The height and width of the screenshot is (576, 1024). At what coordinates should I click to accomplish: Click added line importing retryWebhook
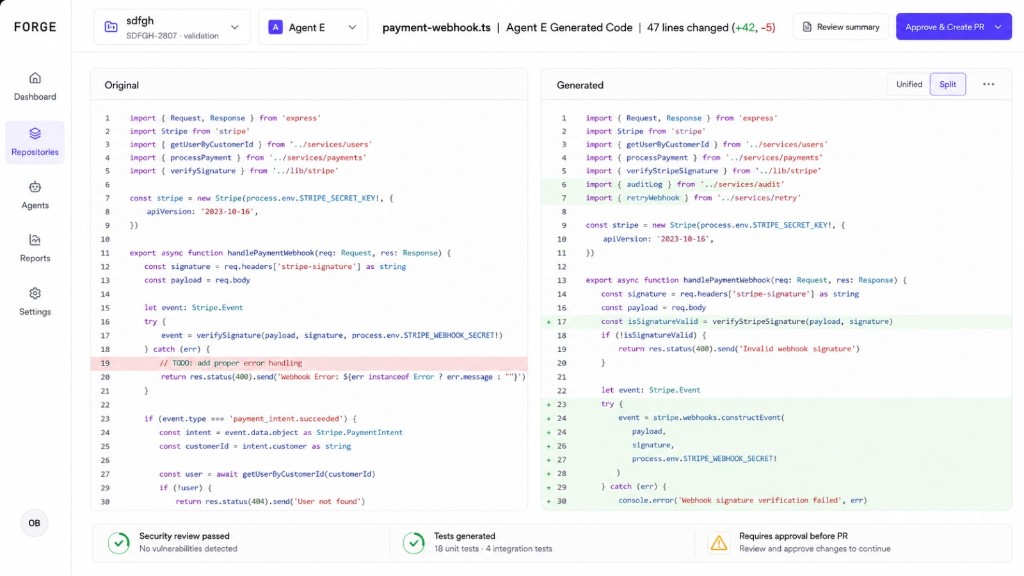[x=776, y=197]
